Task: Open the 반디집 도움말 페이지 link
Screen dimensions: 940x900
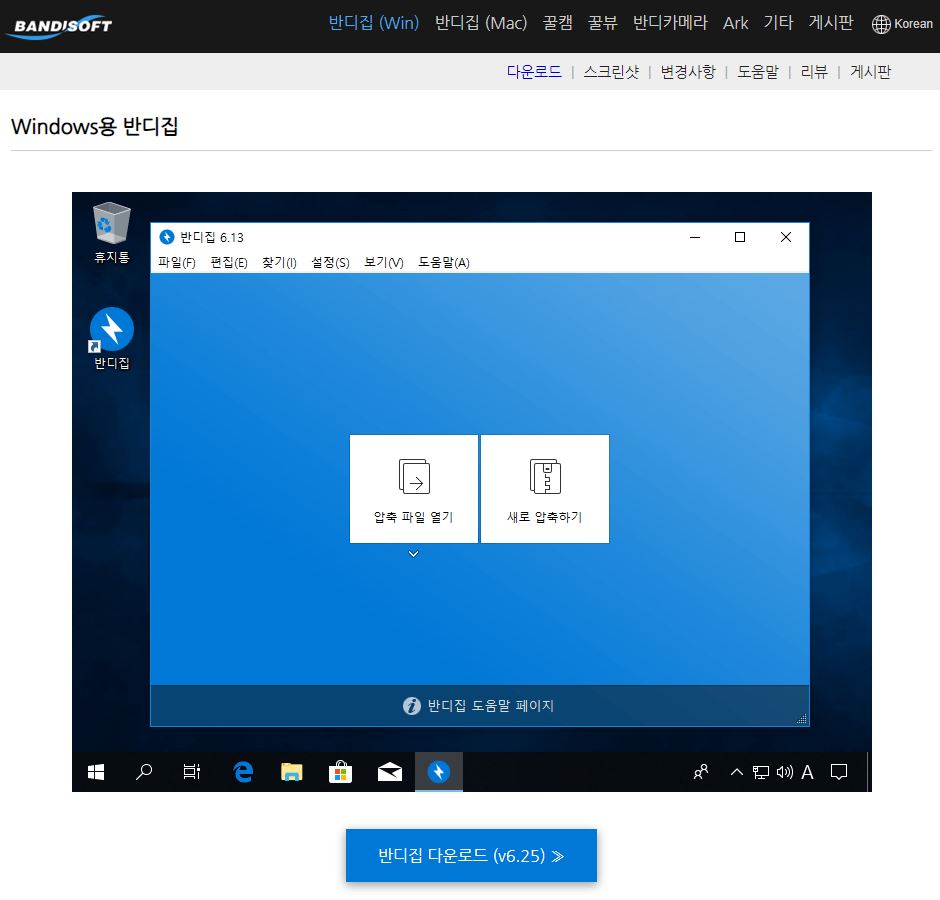Action: coord(490,706)
